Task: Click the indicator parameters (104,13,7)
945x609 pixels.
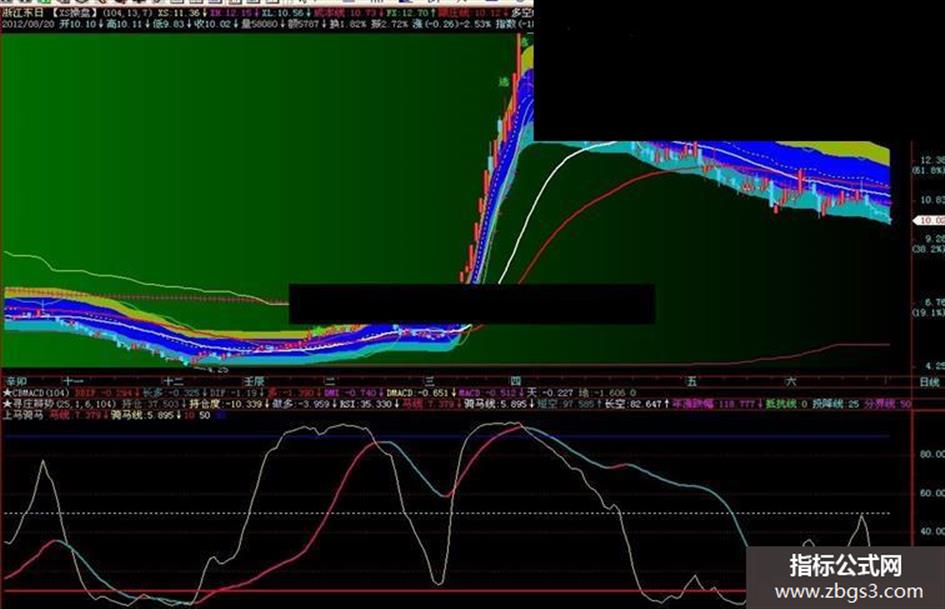Action: (127, 12)
